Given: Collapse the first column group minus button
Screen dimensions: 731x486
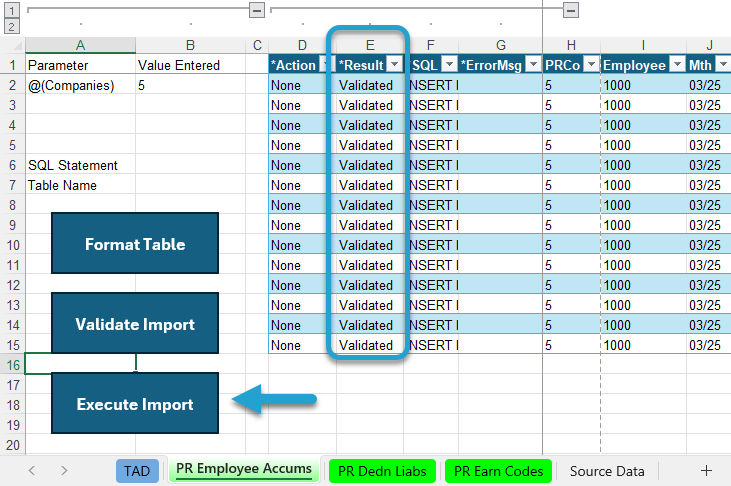Looking at the screenshot, I should (257, 10).
